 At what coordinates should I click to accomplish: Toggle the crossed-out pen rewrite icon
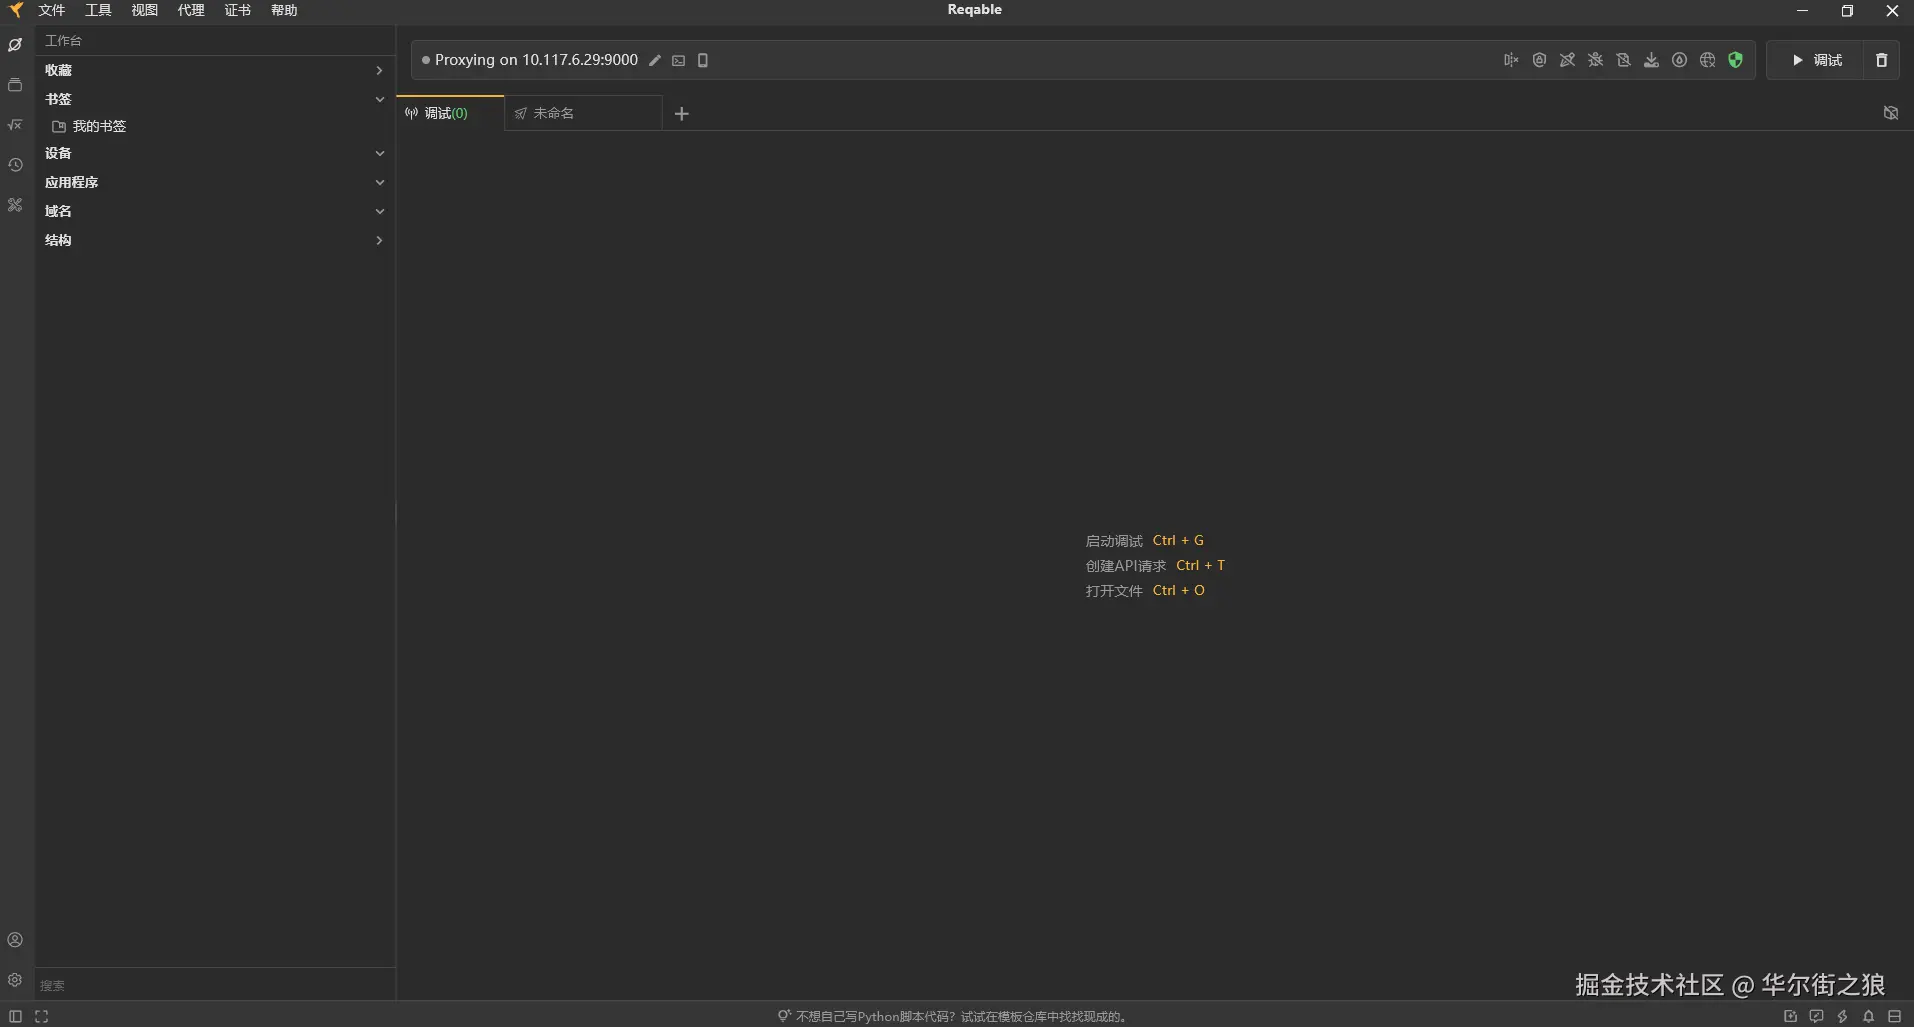click(1567, 60)
